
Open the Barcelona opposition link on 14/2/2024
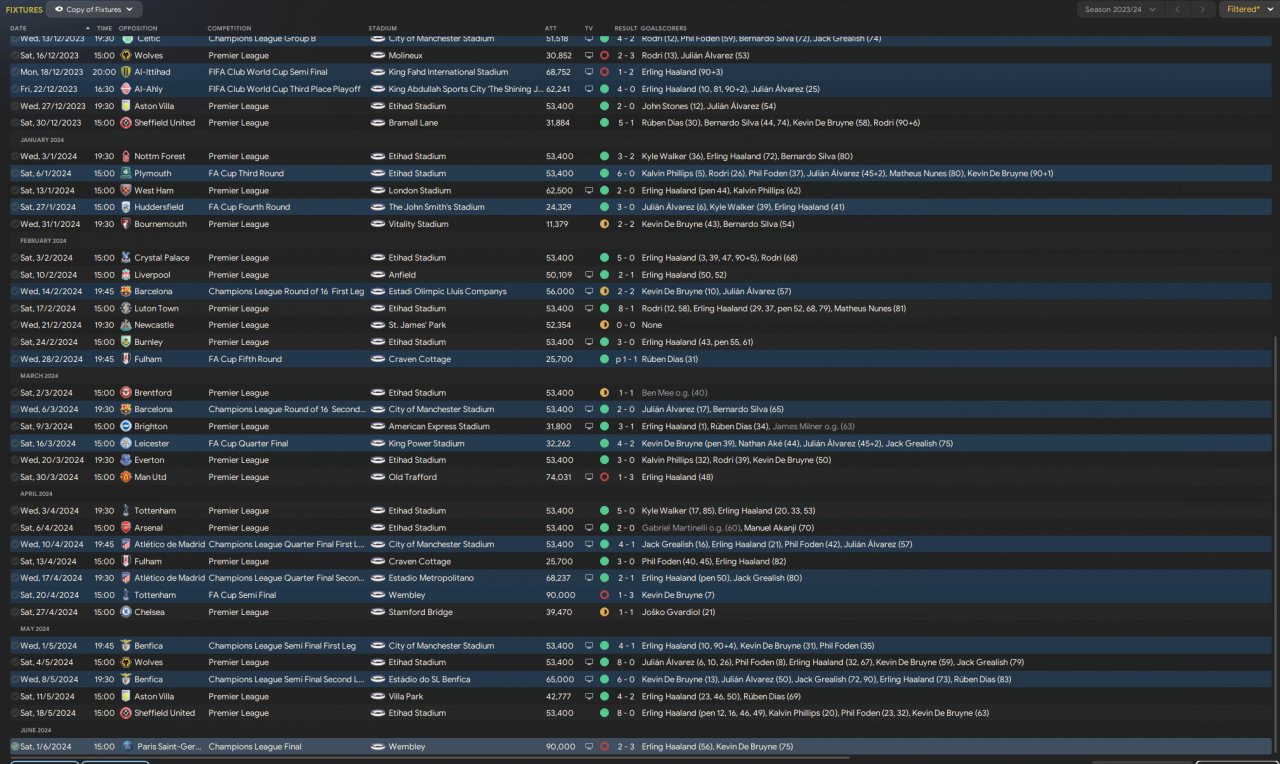pyautogui.click(x=153, y=292)
